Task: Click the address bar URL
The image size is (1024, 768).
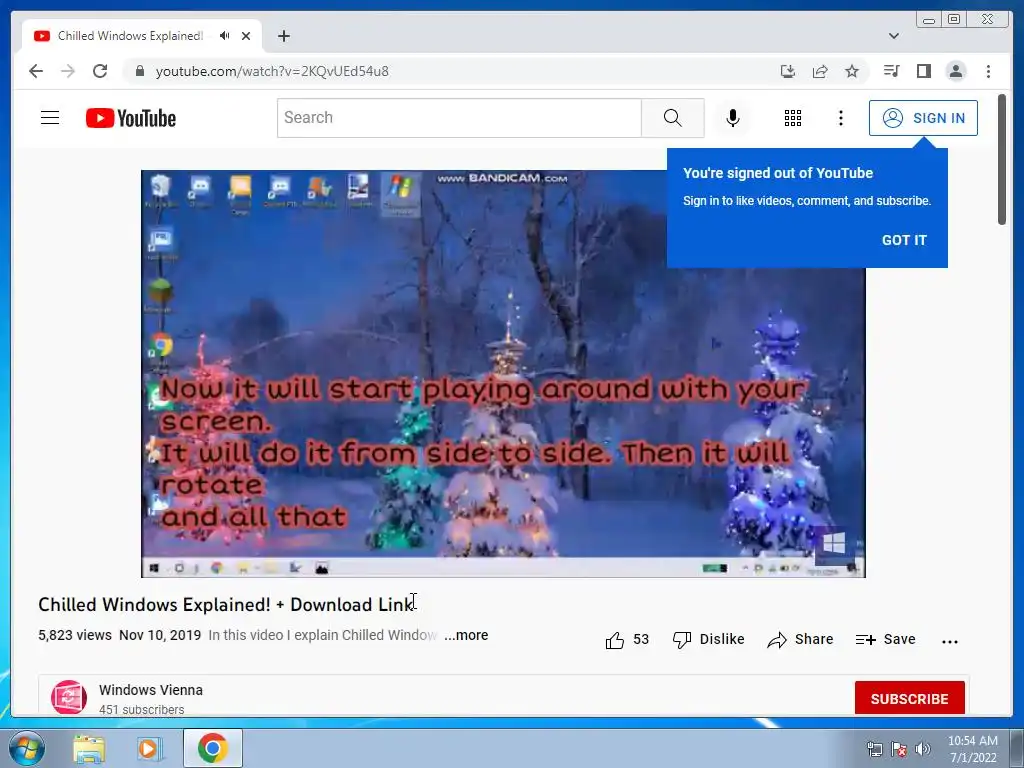Action: 272,71
